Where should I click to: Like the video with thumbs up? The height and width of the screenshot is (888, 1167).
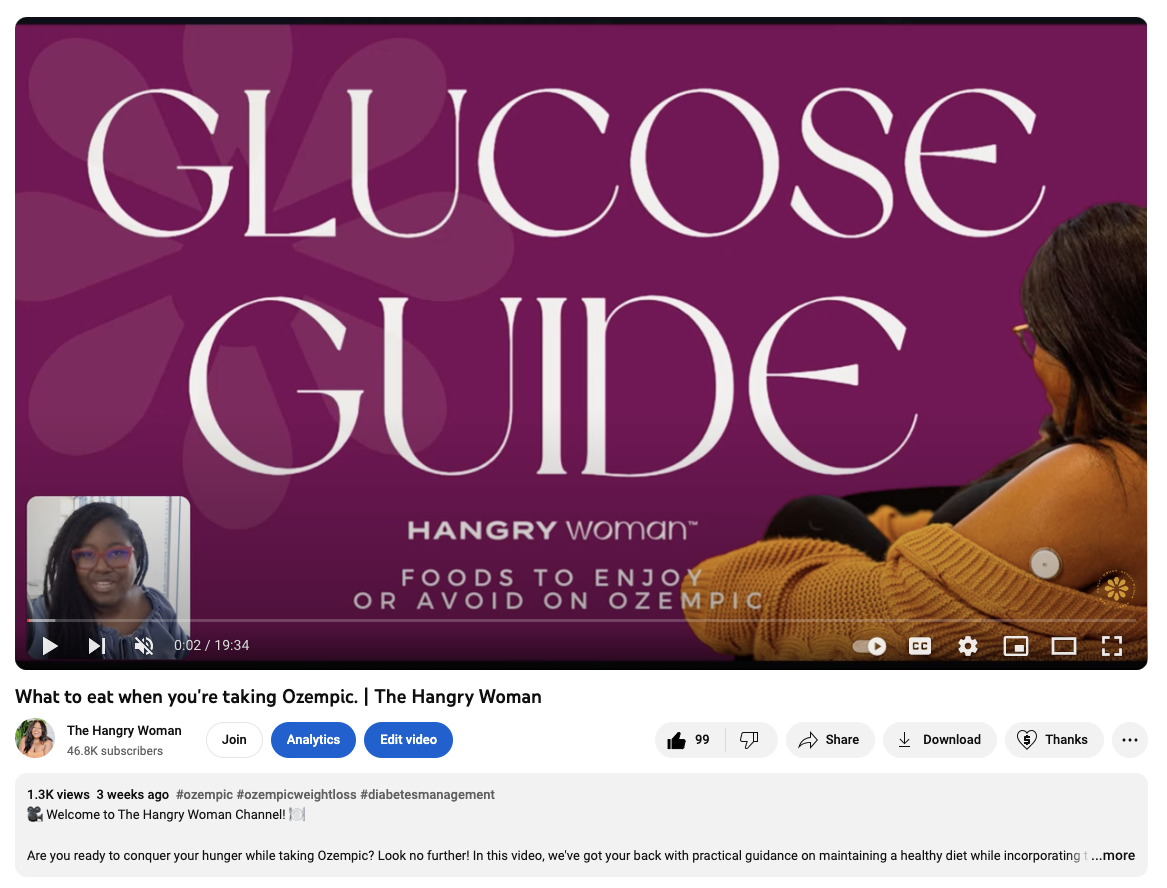(689, 740)
